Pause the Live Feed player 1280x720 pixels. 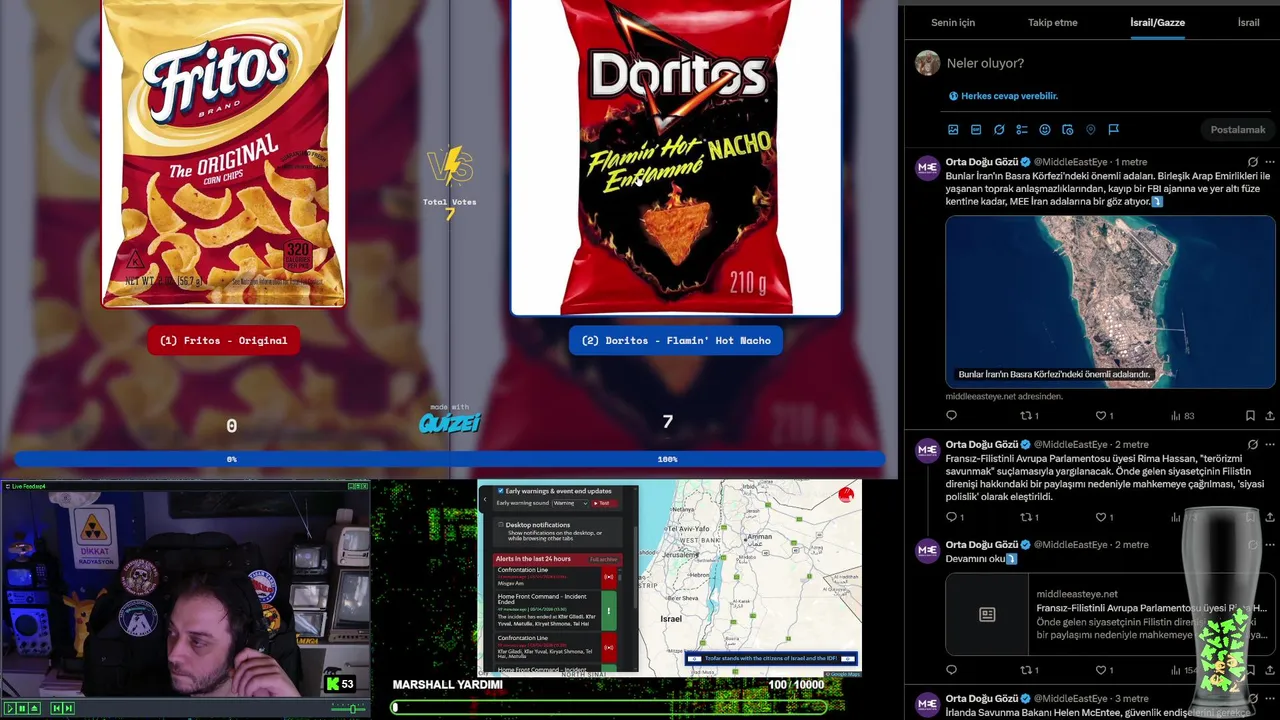(22, 708)
